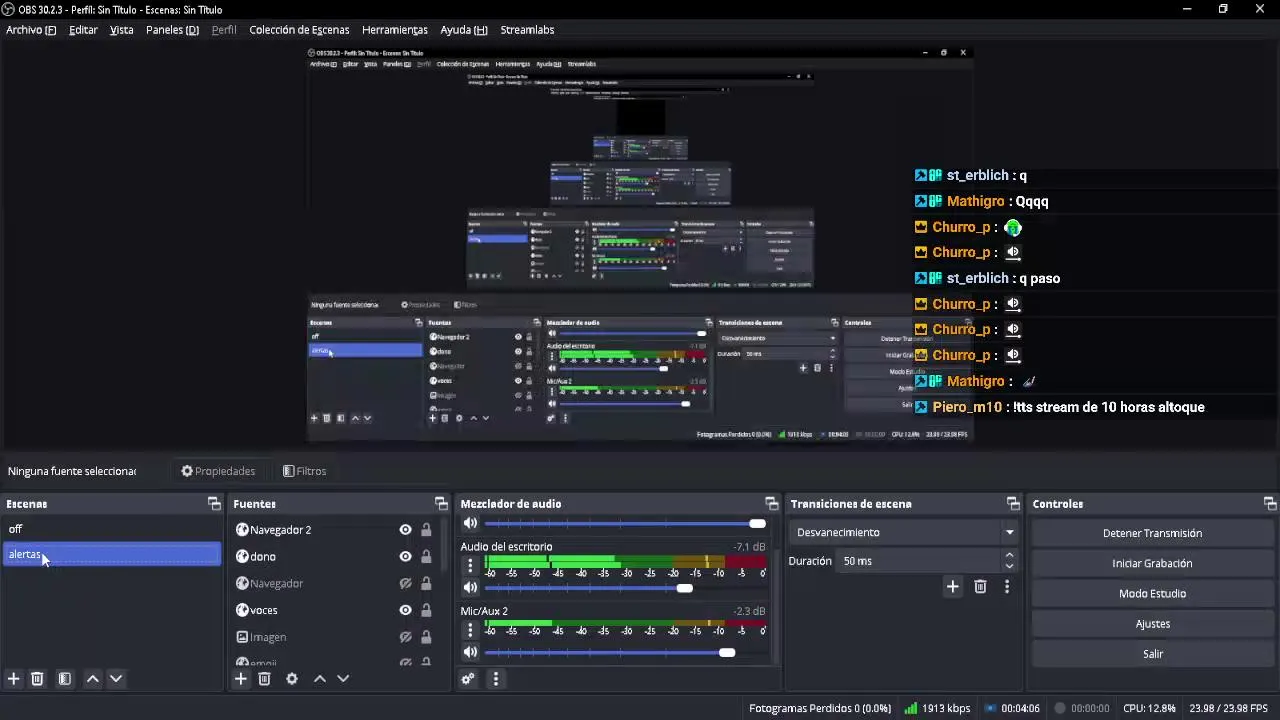Screen dimensions: 1280x720
Task: Hide the voces source
Action: (x=405, y=610)
